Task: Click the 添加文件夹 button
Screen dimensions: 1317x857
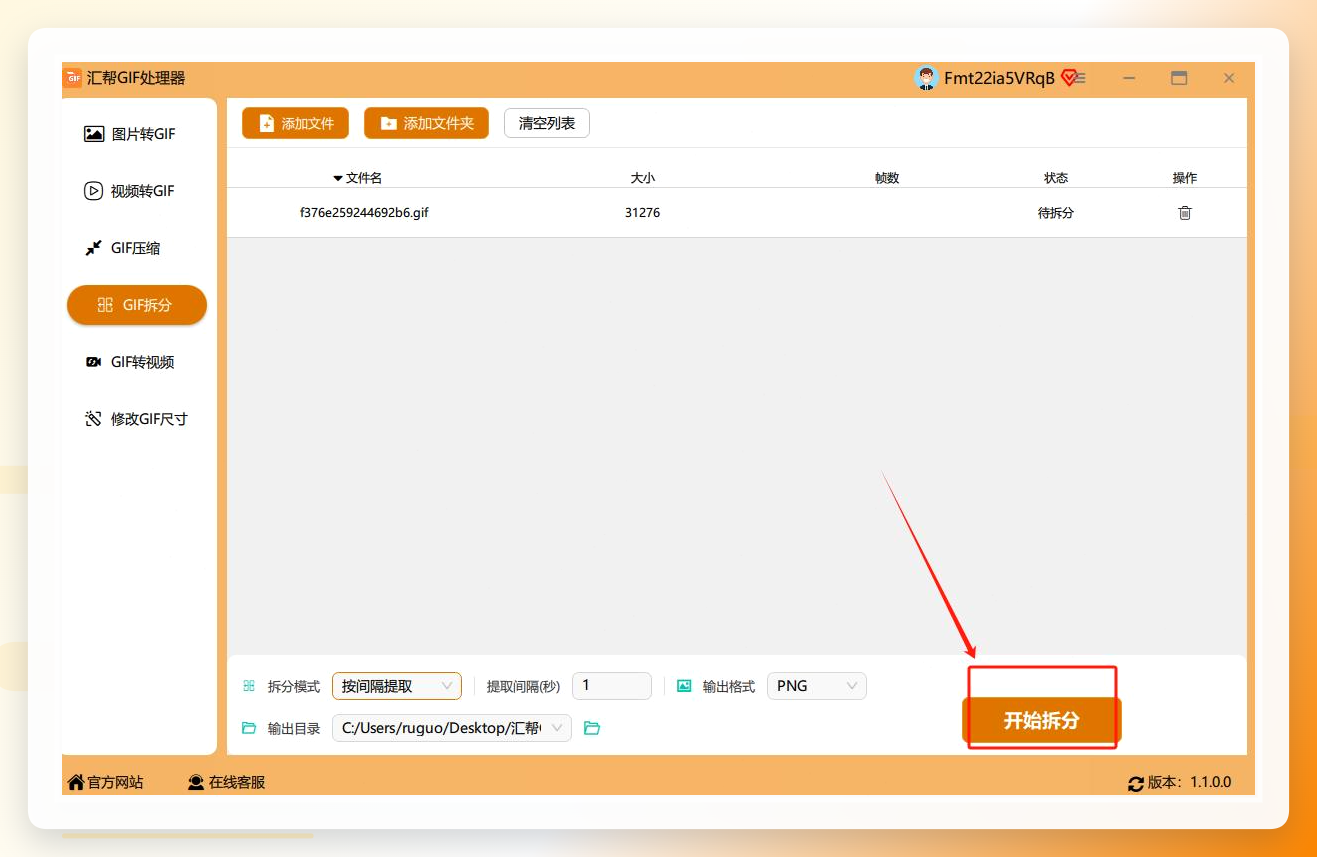Action: (426, 123)
